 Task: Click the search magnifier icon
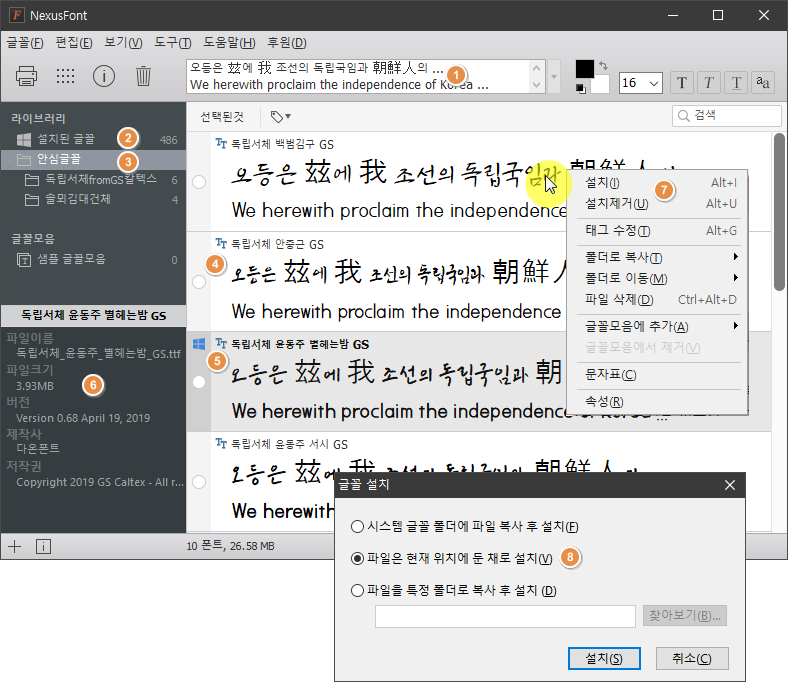683,116
